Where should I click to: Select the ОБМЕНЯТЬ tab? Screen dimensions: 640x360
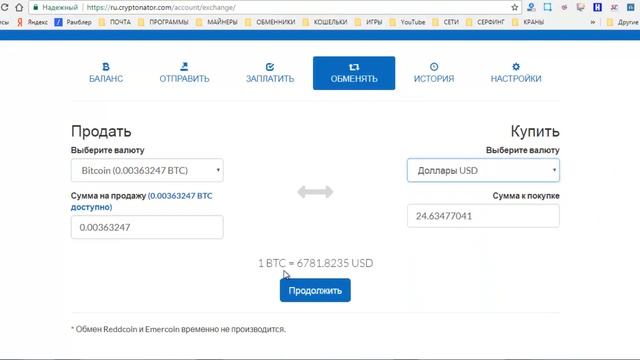[x=354, y=73]
